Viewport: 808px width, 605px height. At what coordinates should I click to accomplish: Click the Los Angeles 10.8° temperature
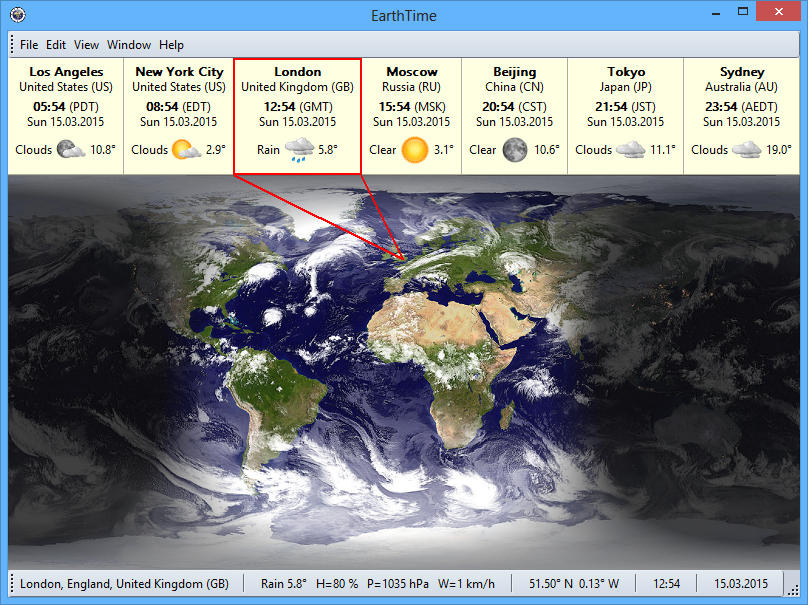click(103, 150)
